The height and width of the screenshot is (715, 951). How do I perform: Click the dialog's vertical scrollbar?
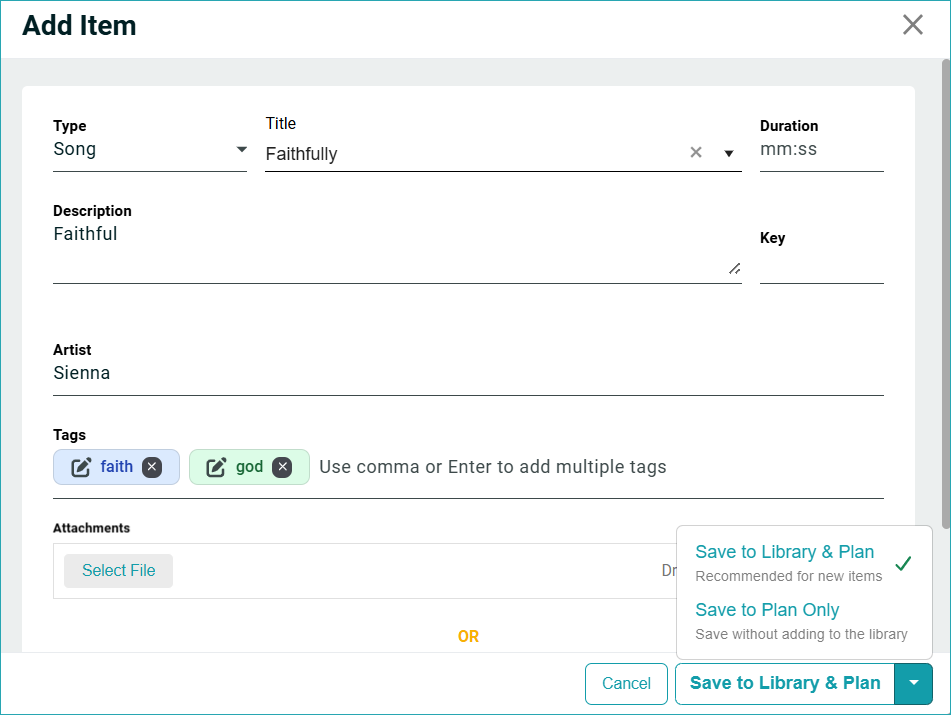945,200
